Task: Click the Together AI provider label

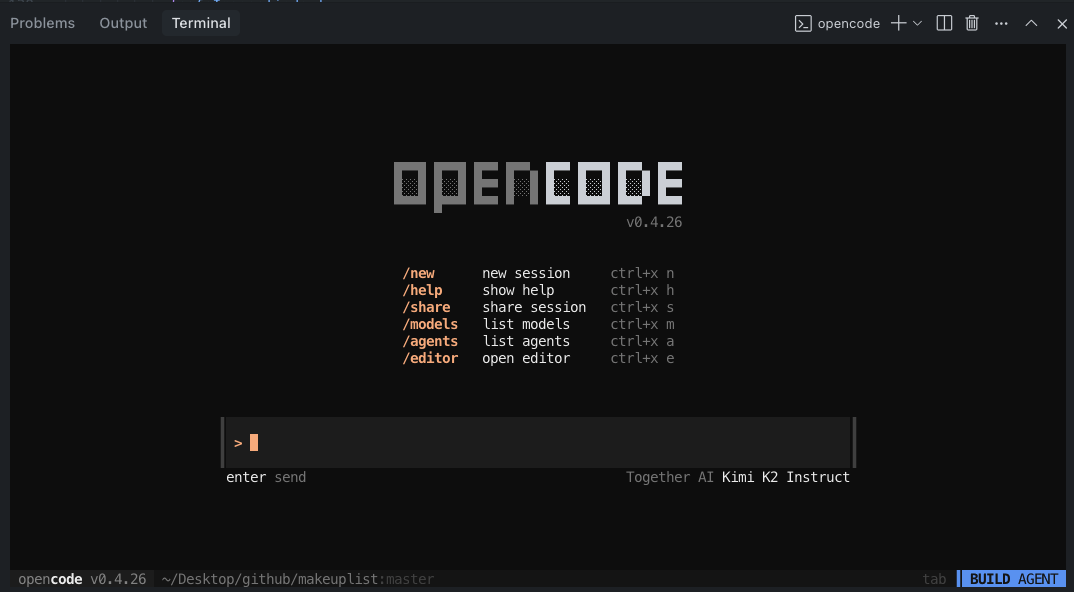Action: (x=670, y=478)
